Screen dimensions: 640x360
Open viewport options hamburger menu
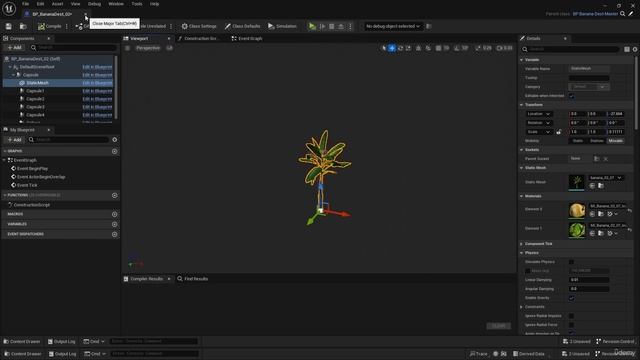click(127, 48)
